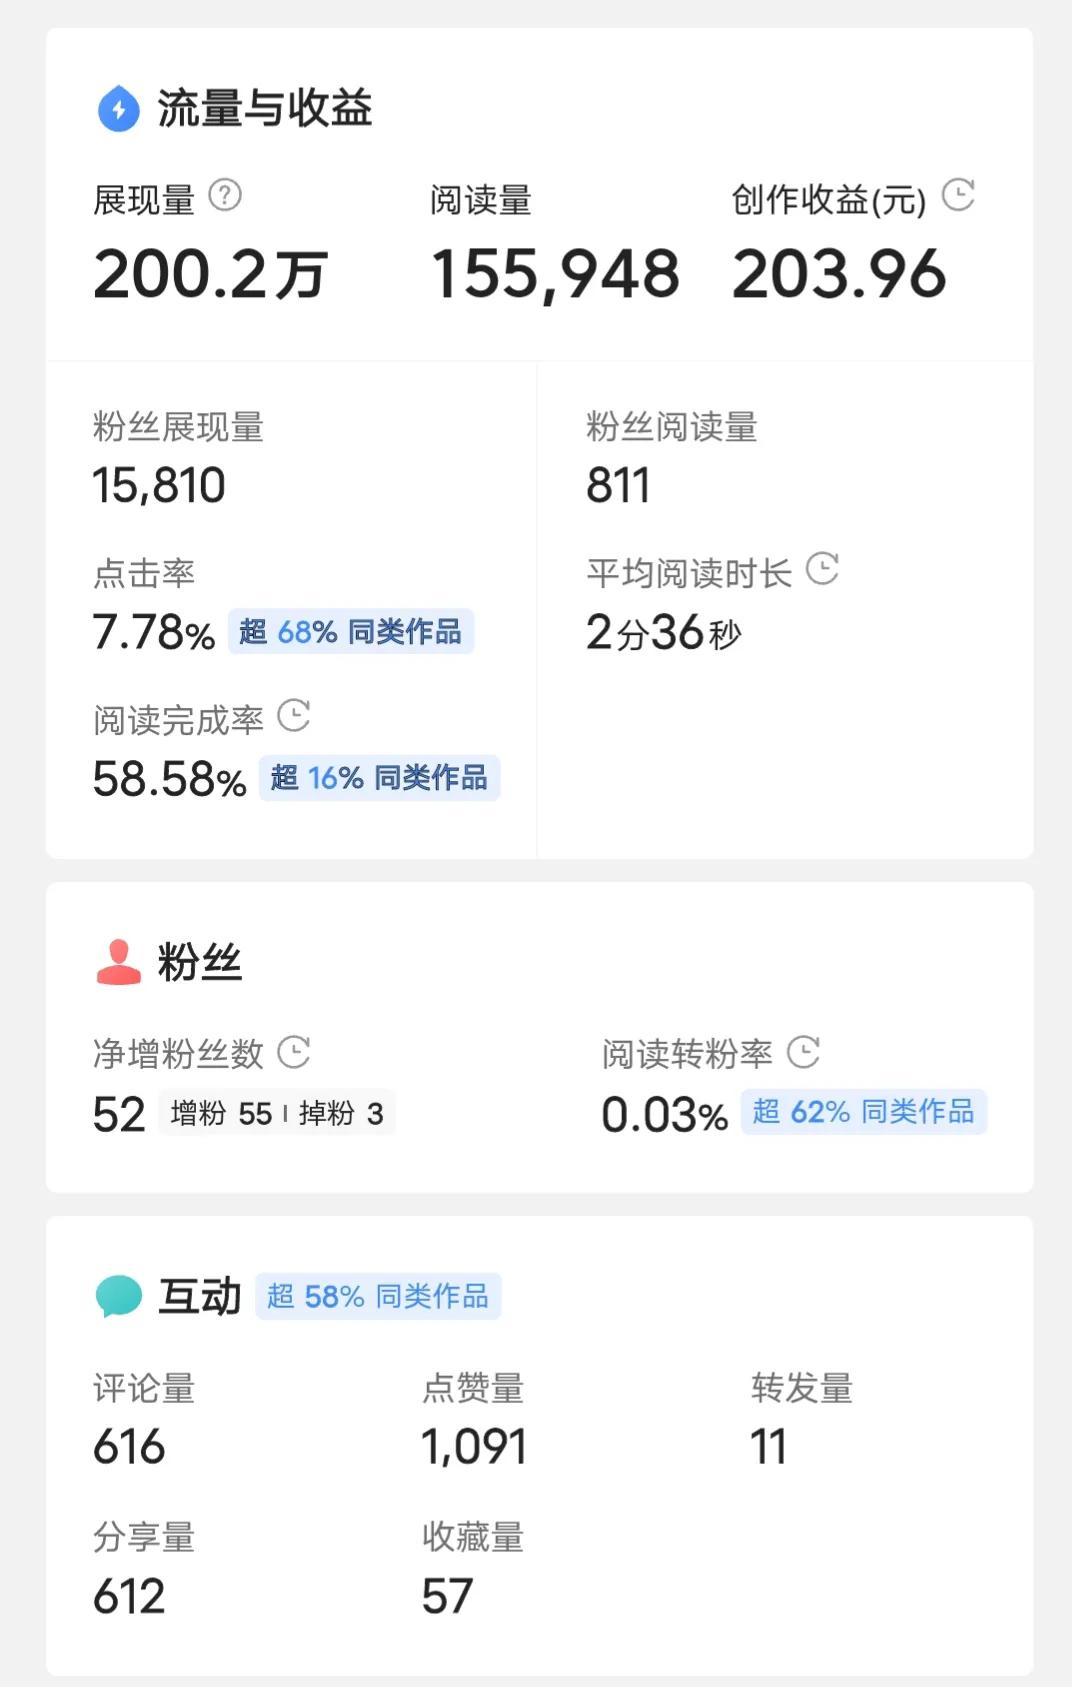This screenshot has height=1687, width=1072.
Task: Click the clock icon beside 平均阅读时长
Action: tap(822, 569)
